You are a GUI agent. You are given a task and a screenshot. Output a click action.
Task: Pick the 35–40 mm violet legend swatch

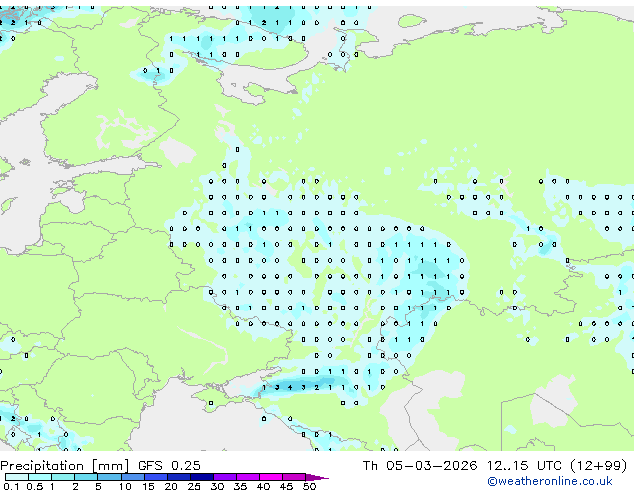coord(247,477)
